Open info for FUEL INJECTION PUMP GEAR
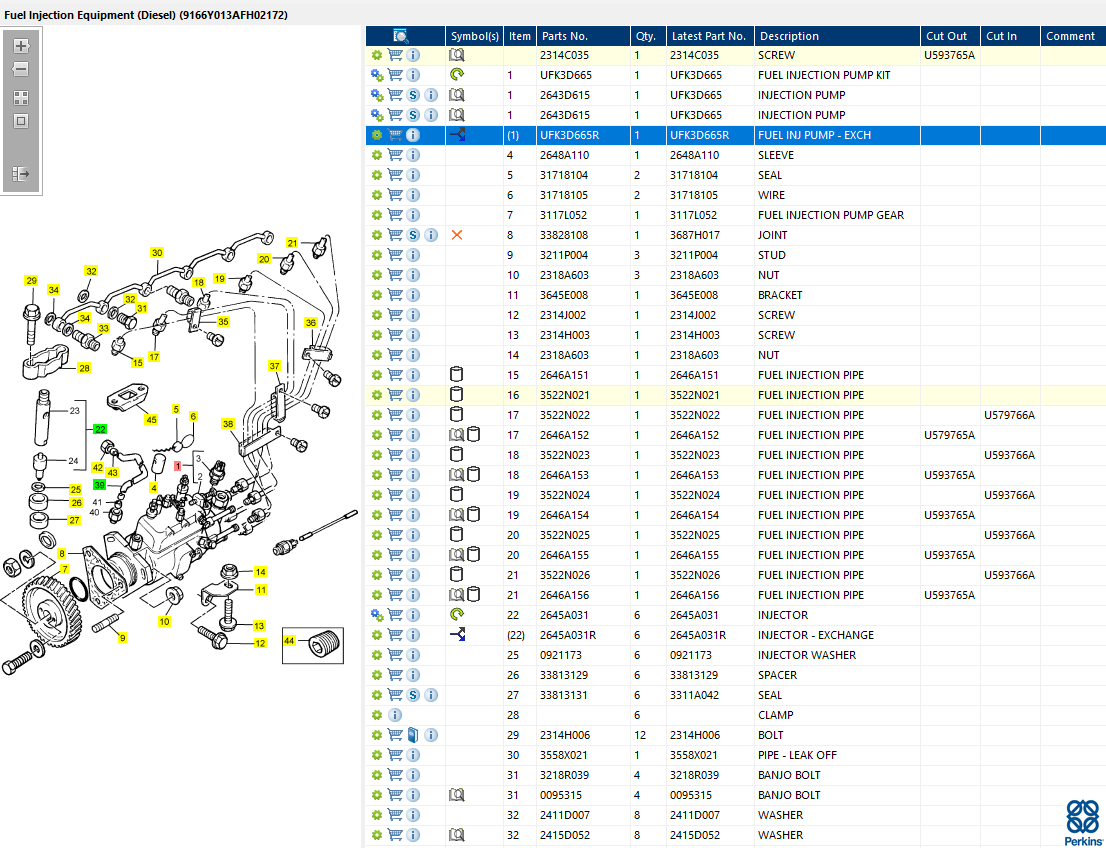1106x848 pixels. [413, 215]
